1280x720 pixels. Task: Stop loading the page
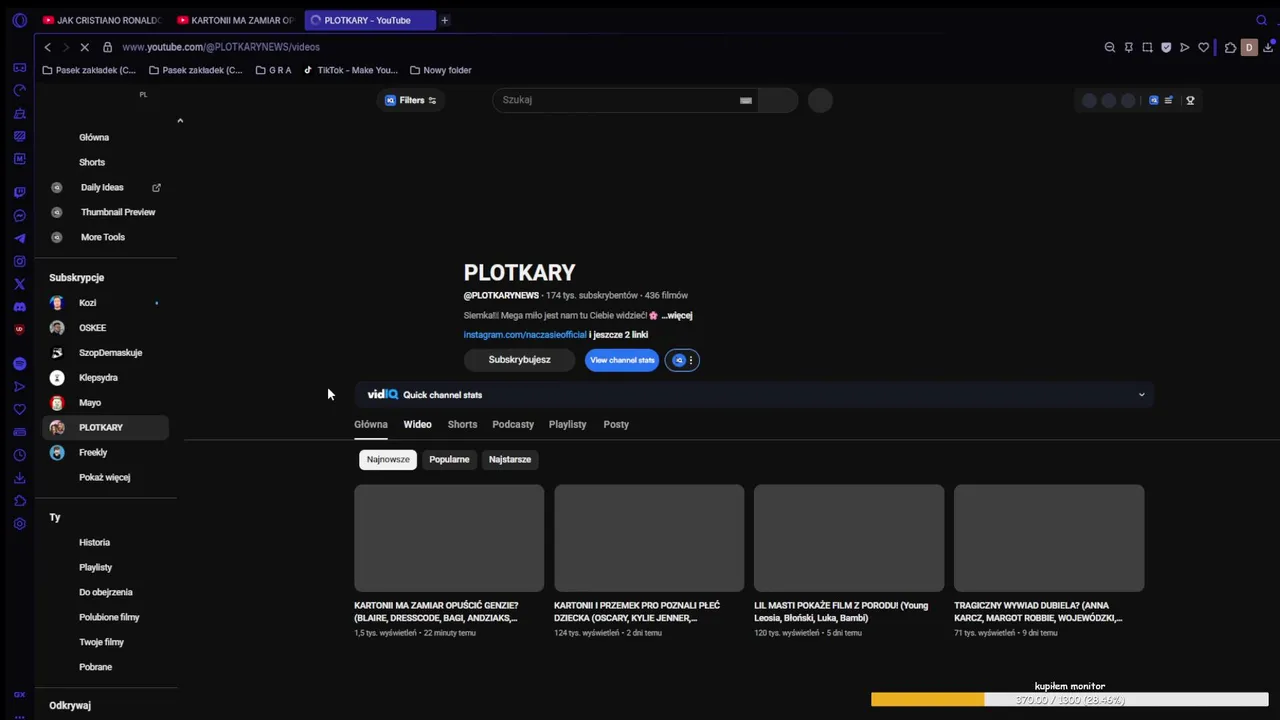(x=84, y=47)
